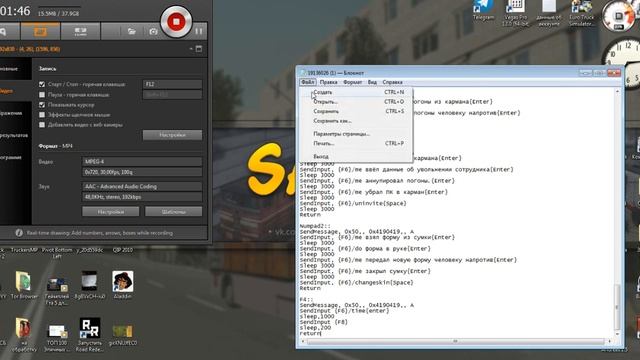Click the /uninvite{Space} line in Notepad
The image size is (640, 360).
tap(353, 203)
